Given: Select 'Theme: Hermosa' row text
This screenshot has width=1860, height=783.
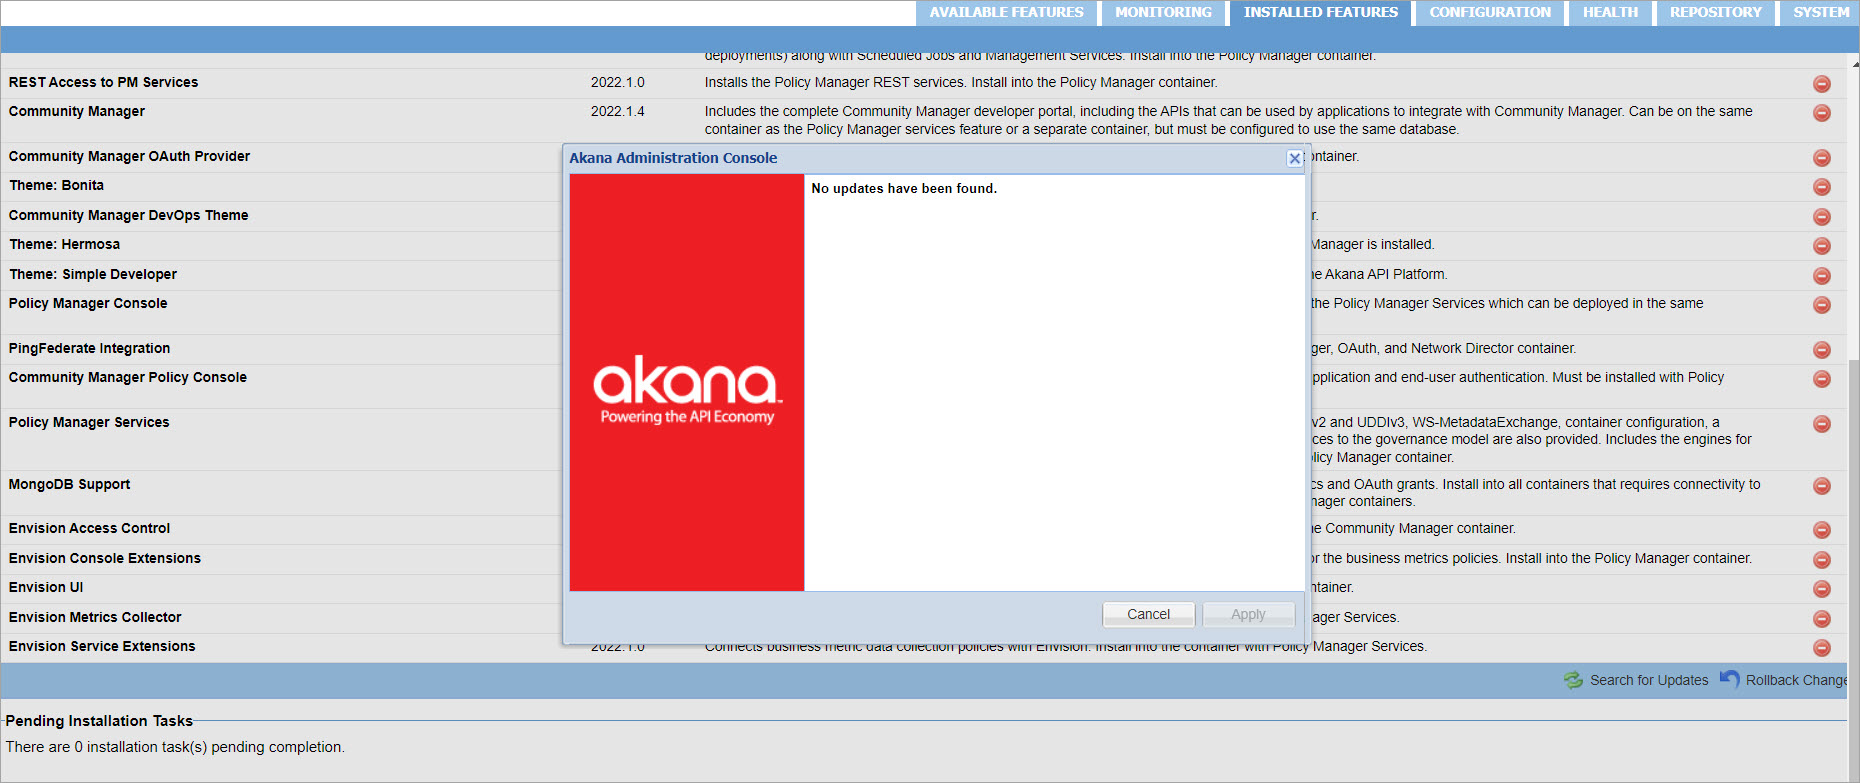Looking at the screenshot, I should (64, 244).
